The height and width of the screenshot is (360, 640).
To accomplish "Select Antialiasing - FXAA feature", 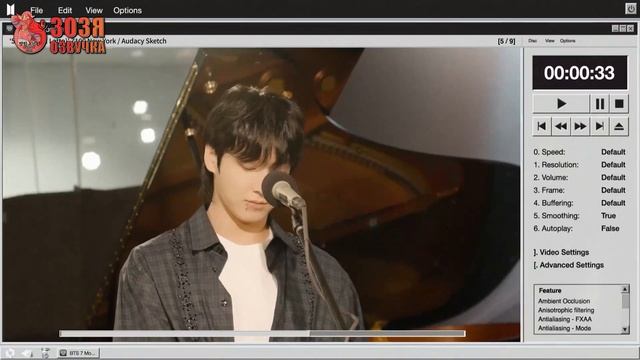I will pos(564,319).
